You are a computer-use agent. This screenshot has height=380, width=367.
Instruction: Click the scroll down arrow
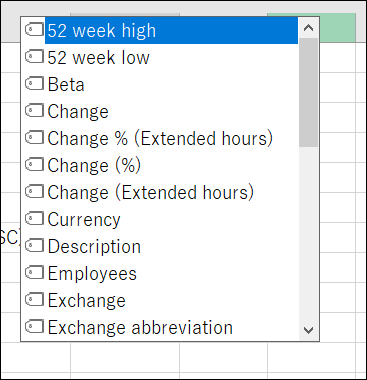pos(308,330)
